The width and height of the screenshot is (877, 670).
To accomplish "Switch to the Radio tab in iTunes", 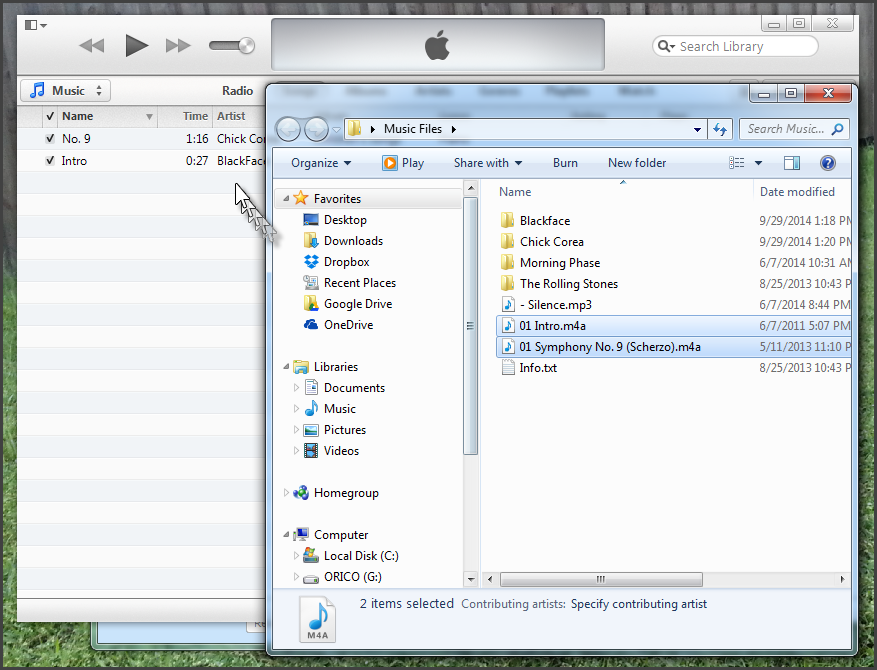I will tap(237, 91).
